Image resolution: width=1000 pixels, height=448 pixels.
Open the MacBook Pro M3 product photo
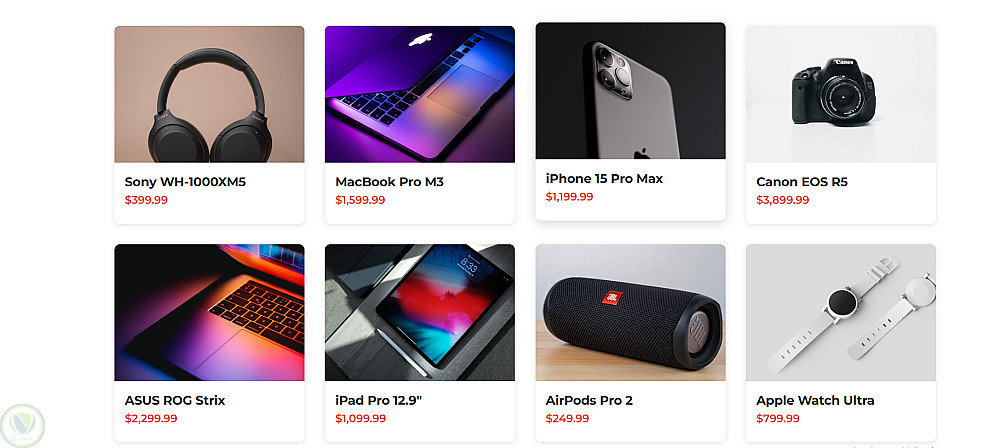pos(420,94)
